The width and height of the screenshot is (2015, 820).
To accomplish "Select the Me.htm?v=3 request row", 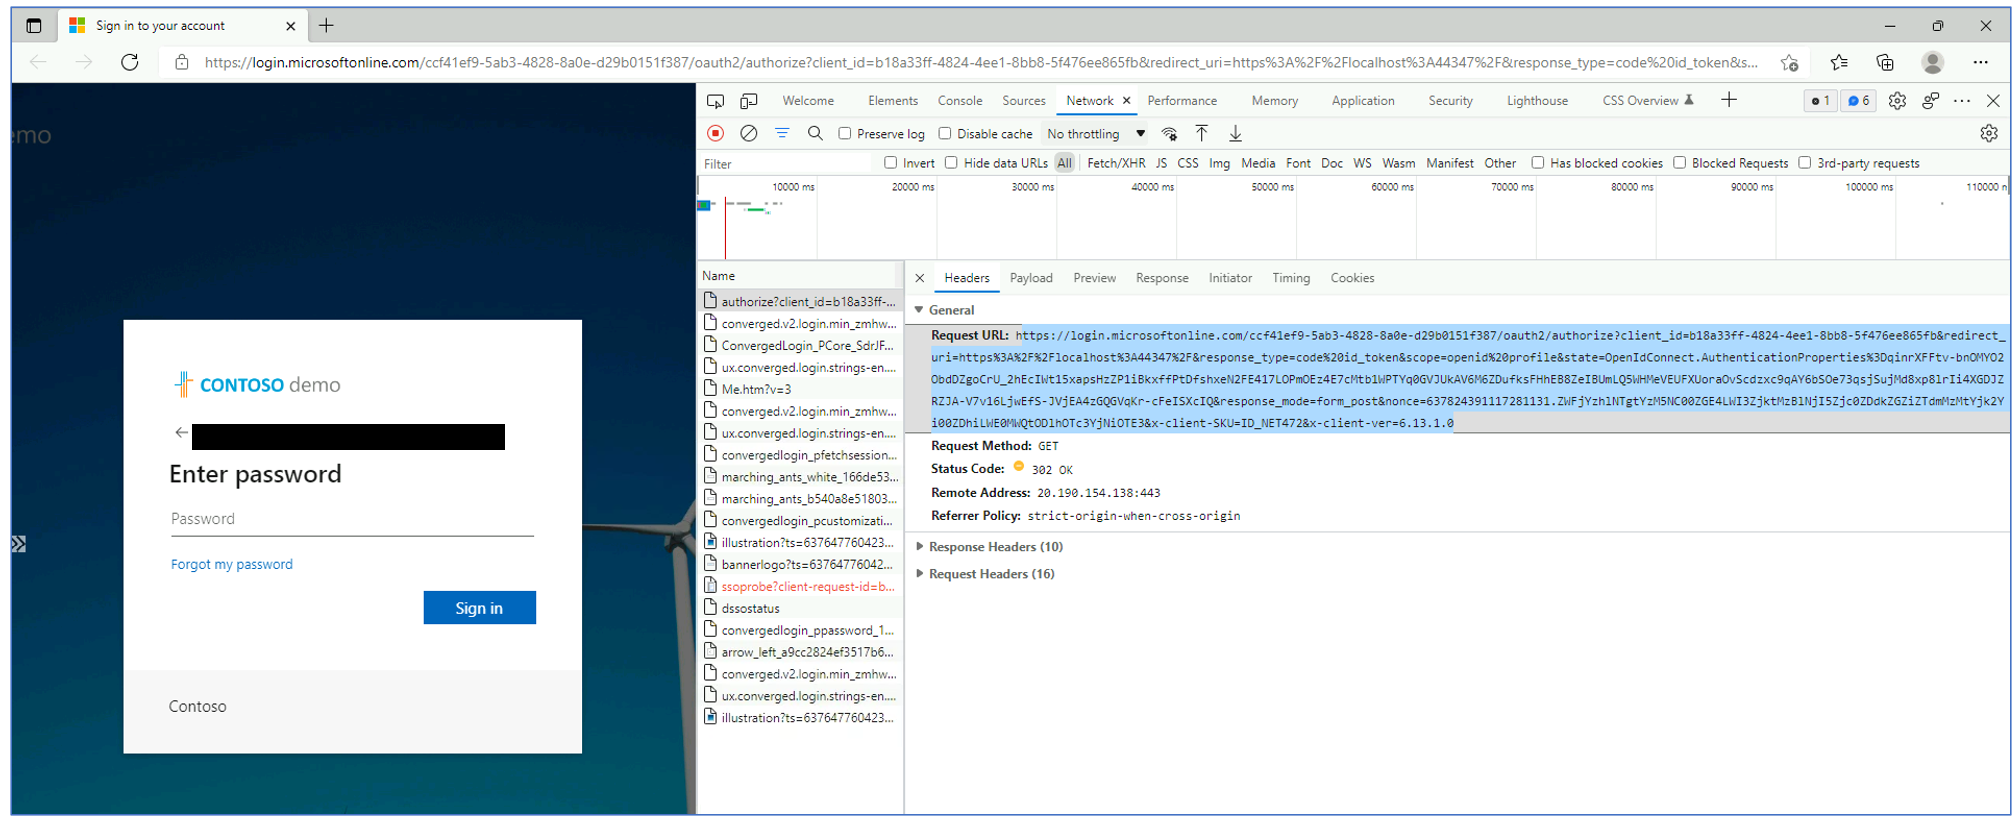I will (x=800, y=389).
